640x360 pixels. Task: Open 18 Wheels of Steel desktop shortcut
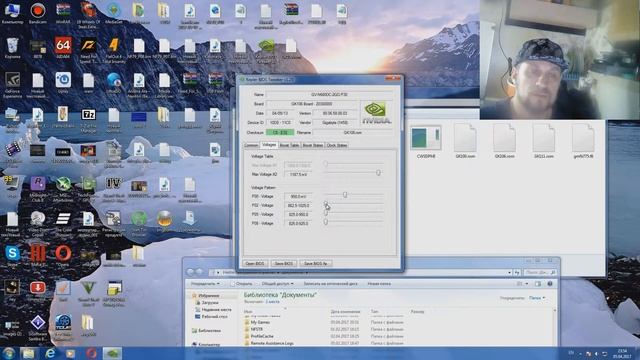click(88, 15)
